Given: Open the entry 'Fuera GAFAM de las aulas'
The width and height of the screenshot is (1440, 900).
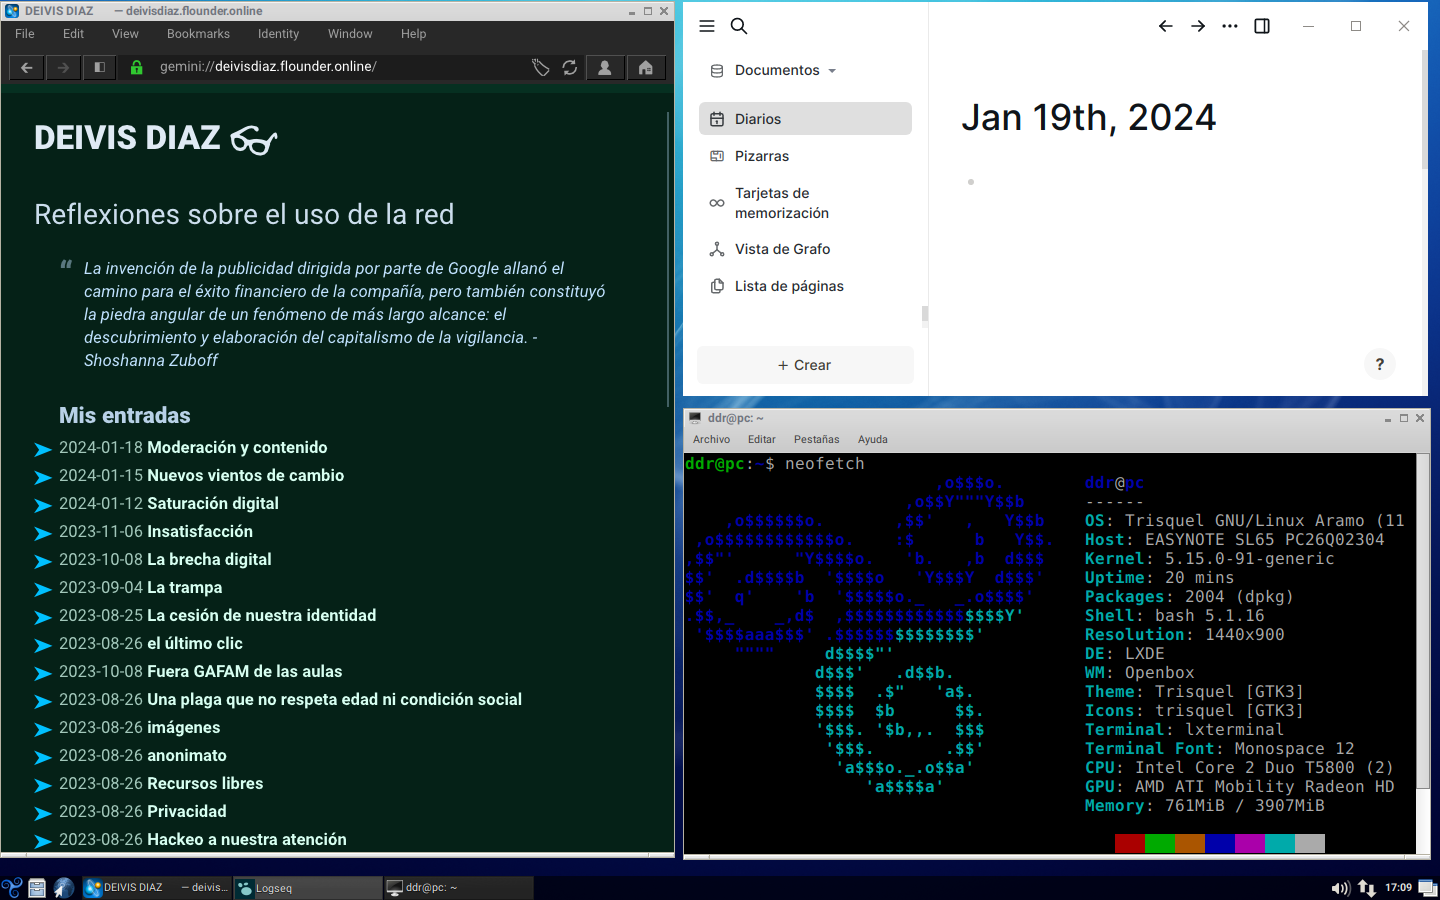Looking at the screenshot, I should [x=245, y=672].
